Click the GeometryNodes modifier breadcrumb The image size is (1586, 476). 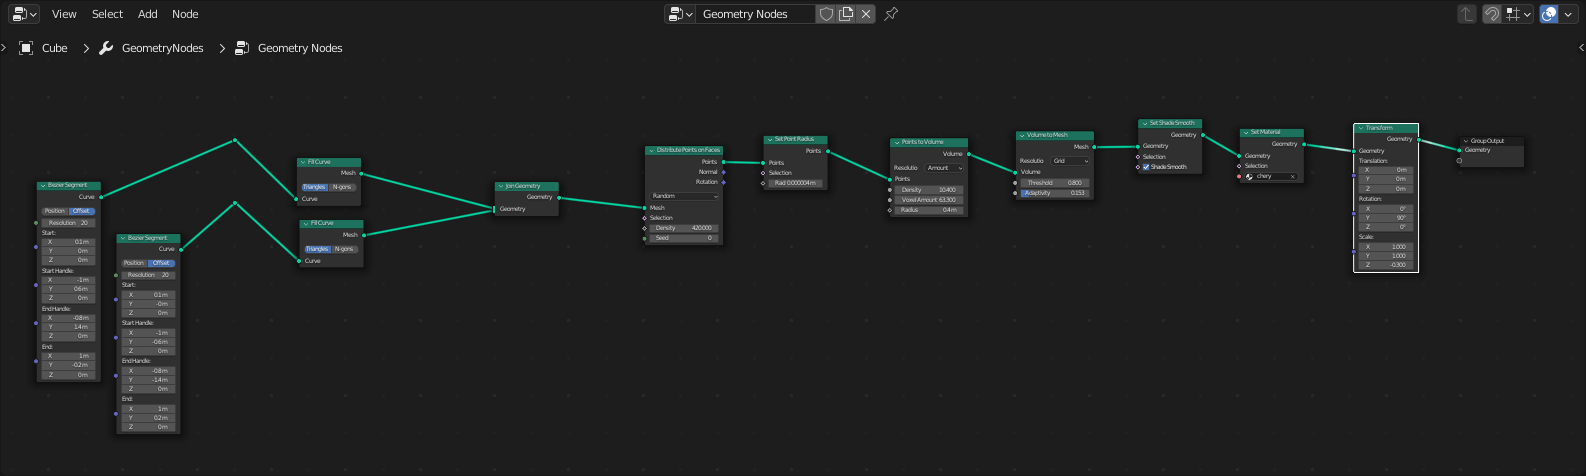tap(163, 48)
